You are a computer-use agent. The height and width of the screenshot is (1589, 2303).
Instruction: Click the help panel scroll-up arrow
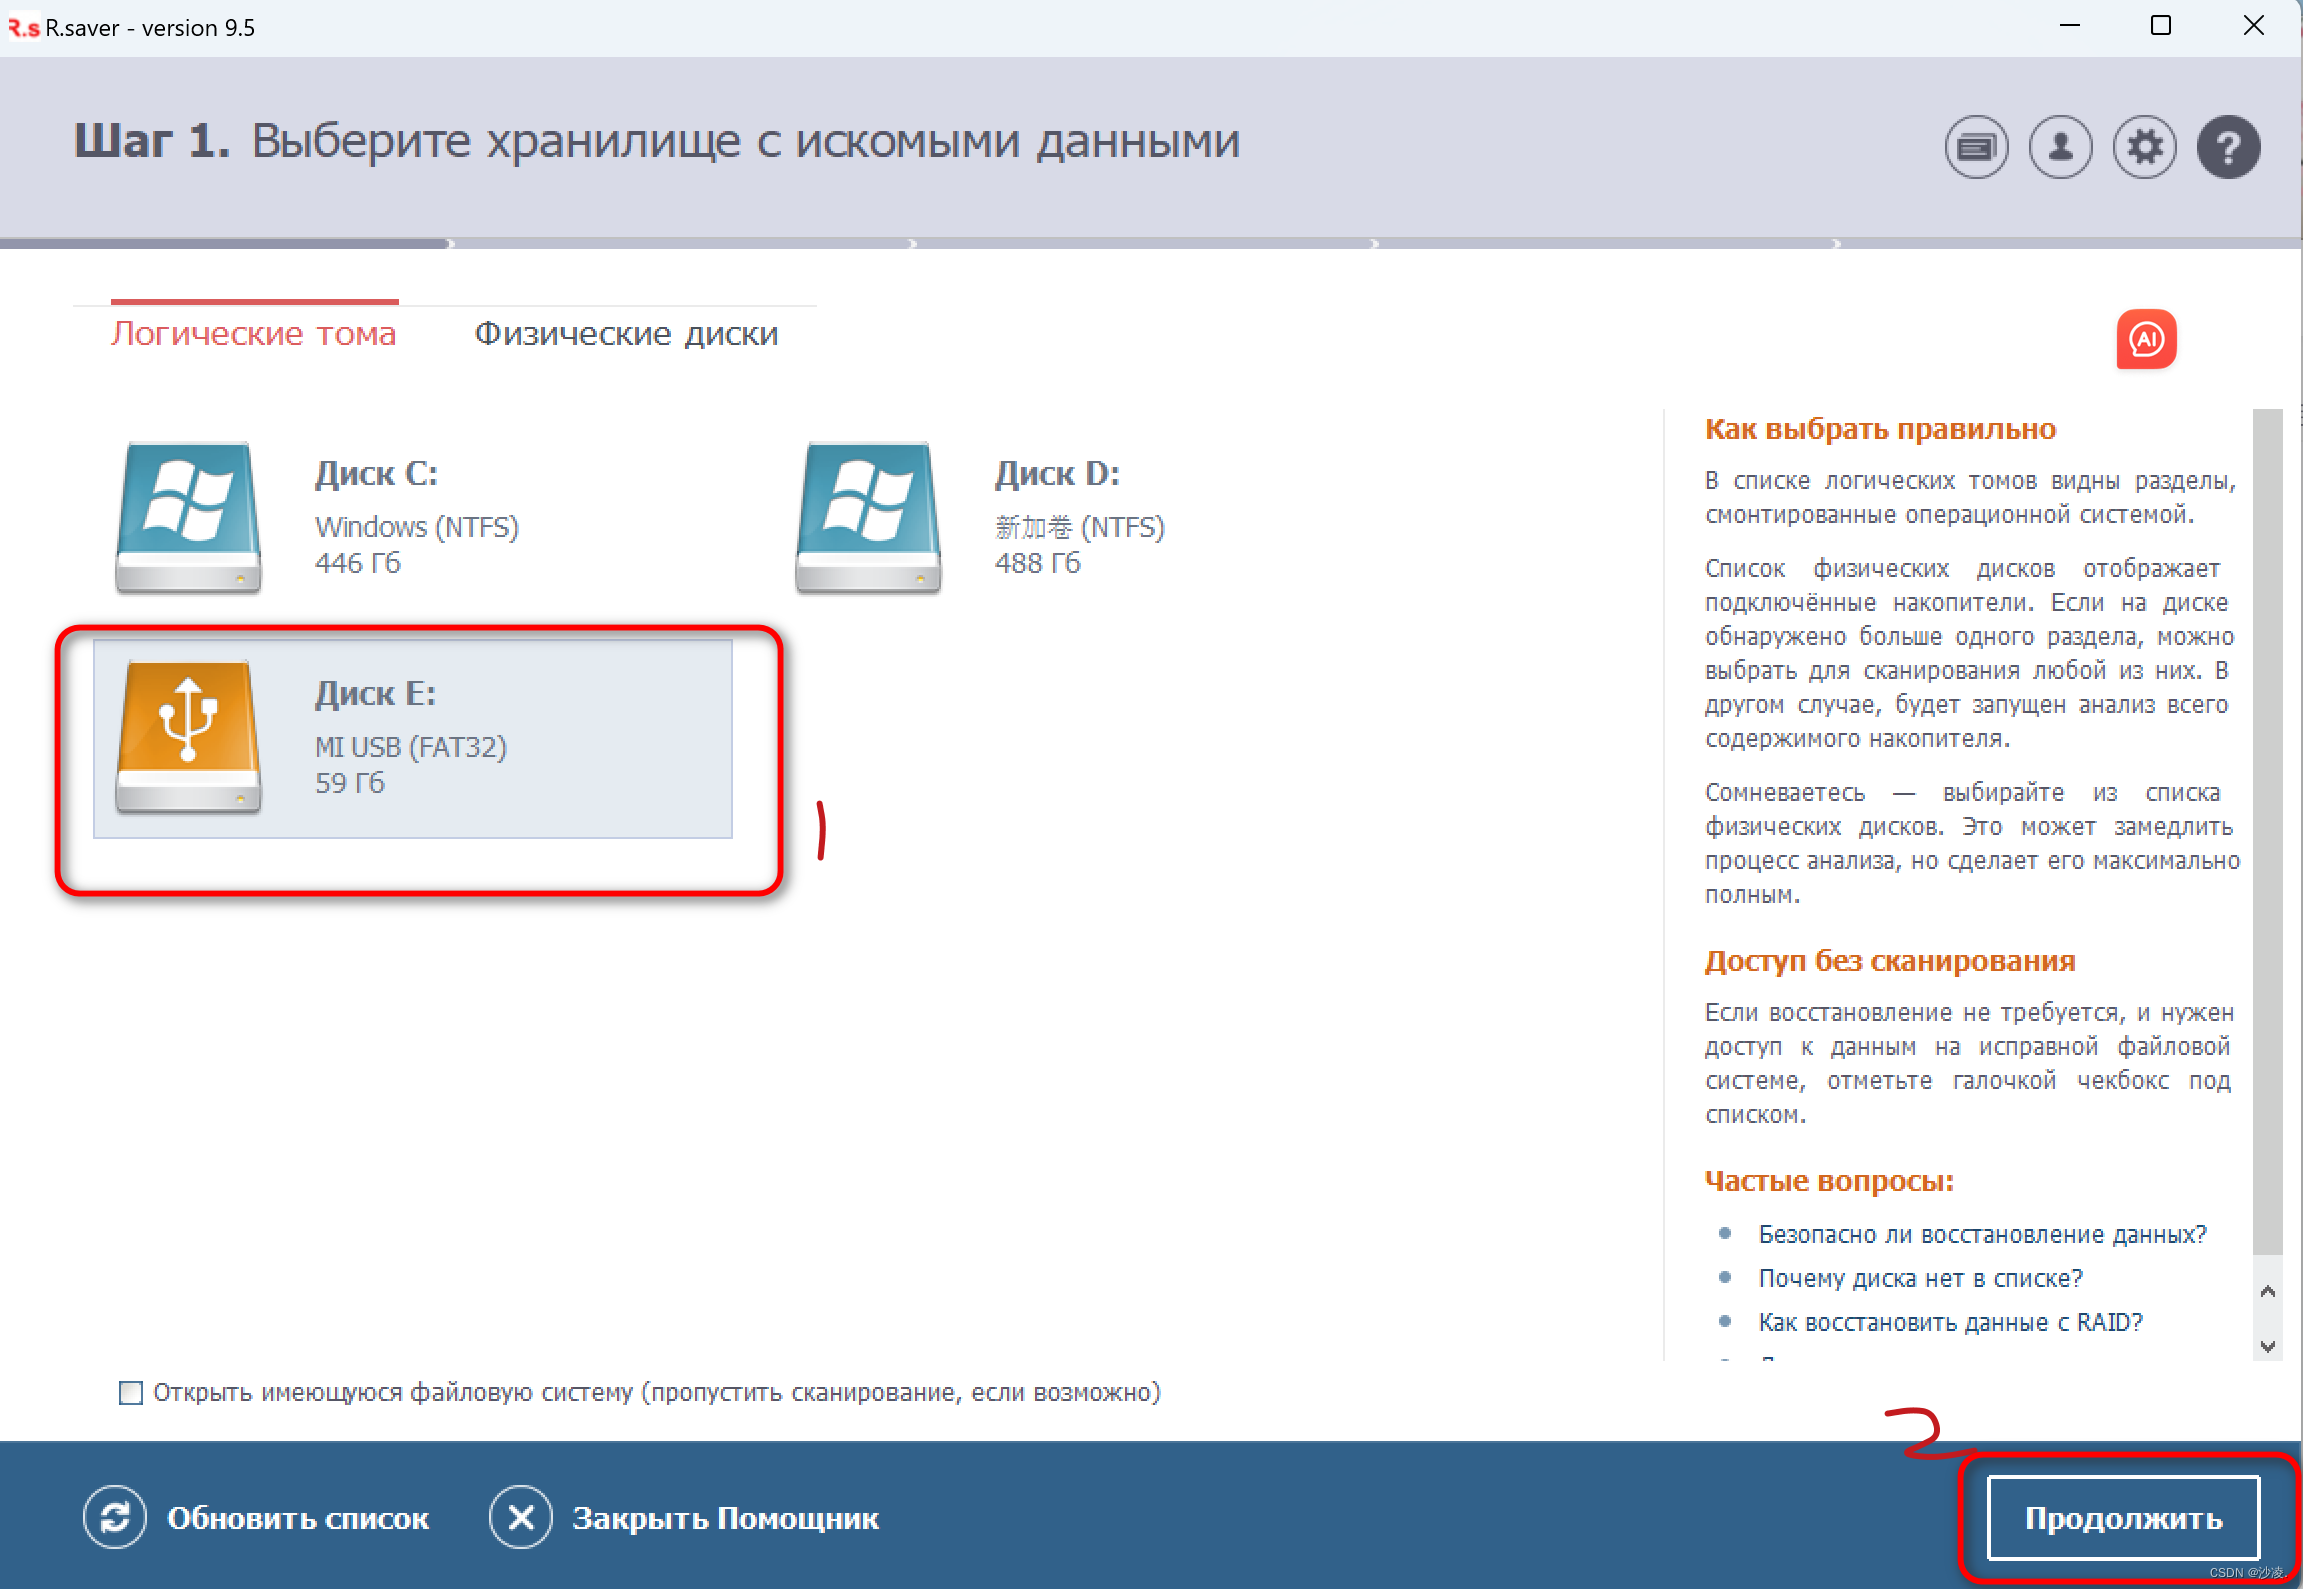(x=2267, y=1291)
